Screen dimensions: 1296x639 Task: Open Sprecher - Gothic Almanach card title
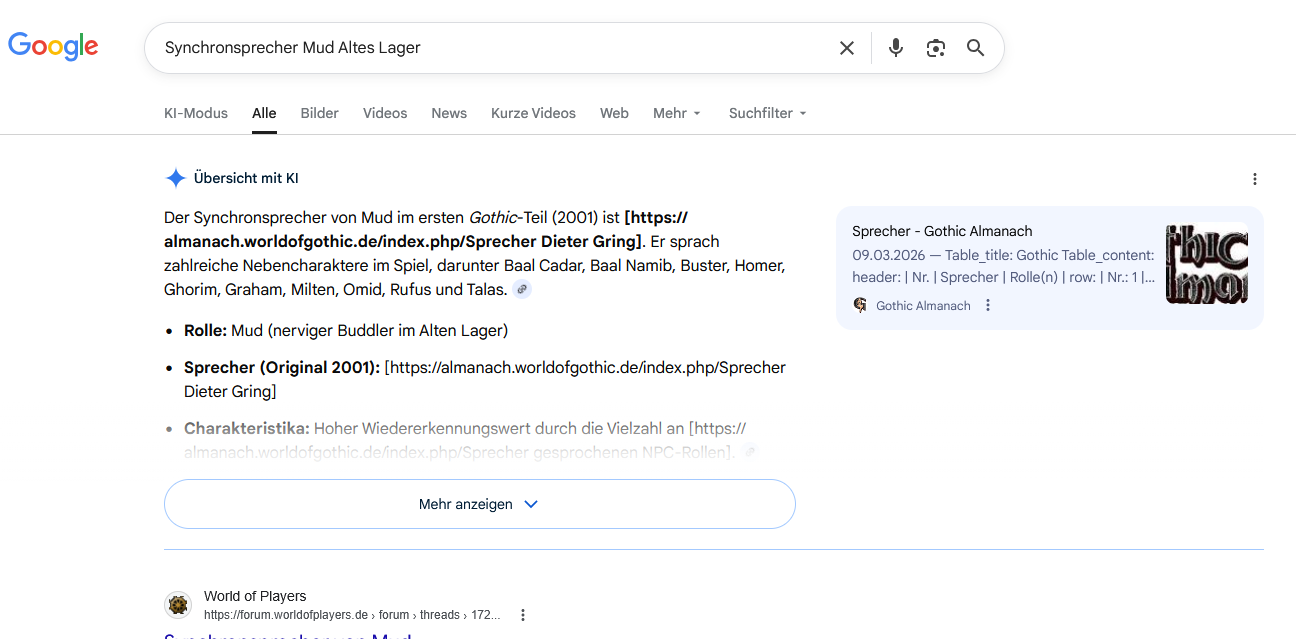(942, 231)
